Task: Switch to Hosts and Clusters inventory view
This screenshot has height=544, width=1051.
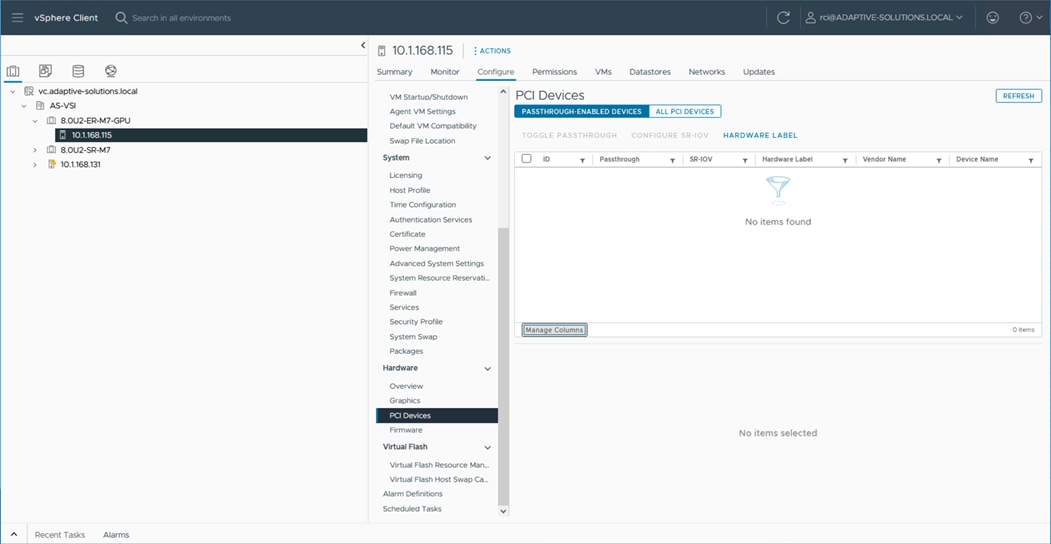Action: tap(13, 71)
